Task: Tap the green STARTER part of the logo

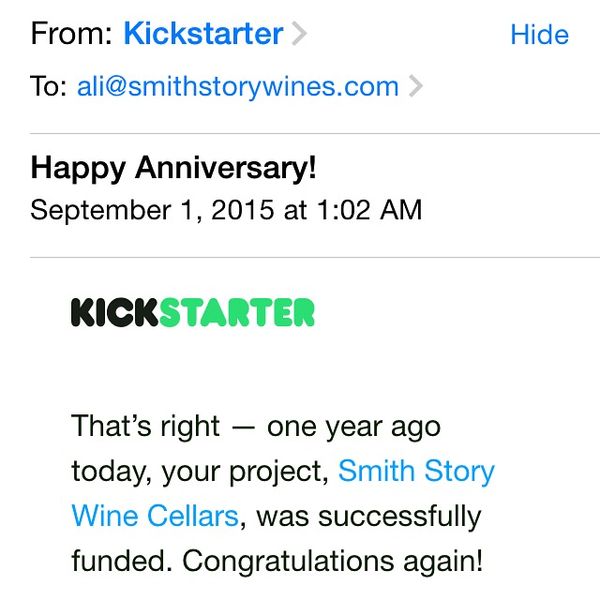Action: 237,313
